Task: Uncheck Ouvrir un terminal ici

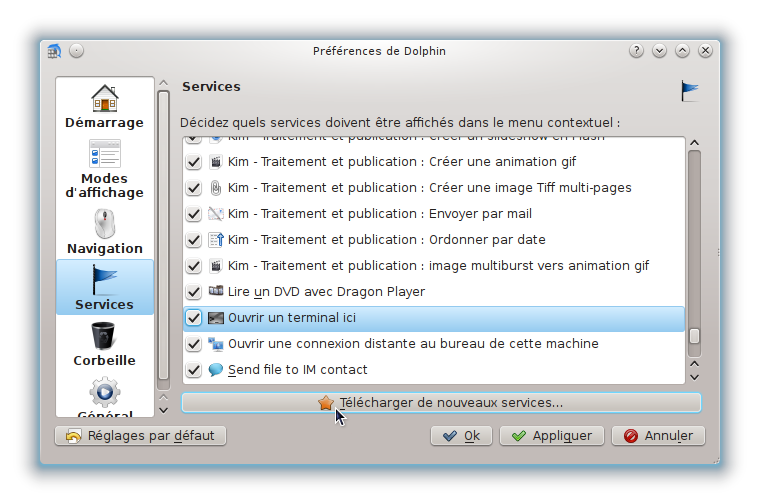Action: point(193,318)
